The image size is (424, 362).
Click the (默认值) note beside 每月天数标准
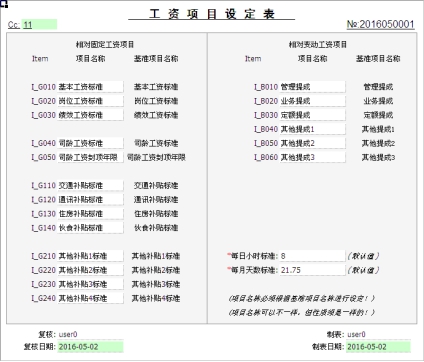point(363,270)
